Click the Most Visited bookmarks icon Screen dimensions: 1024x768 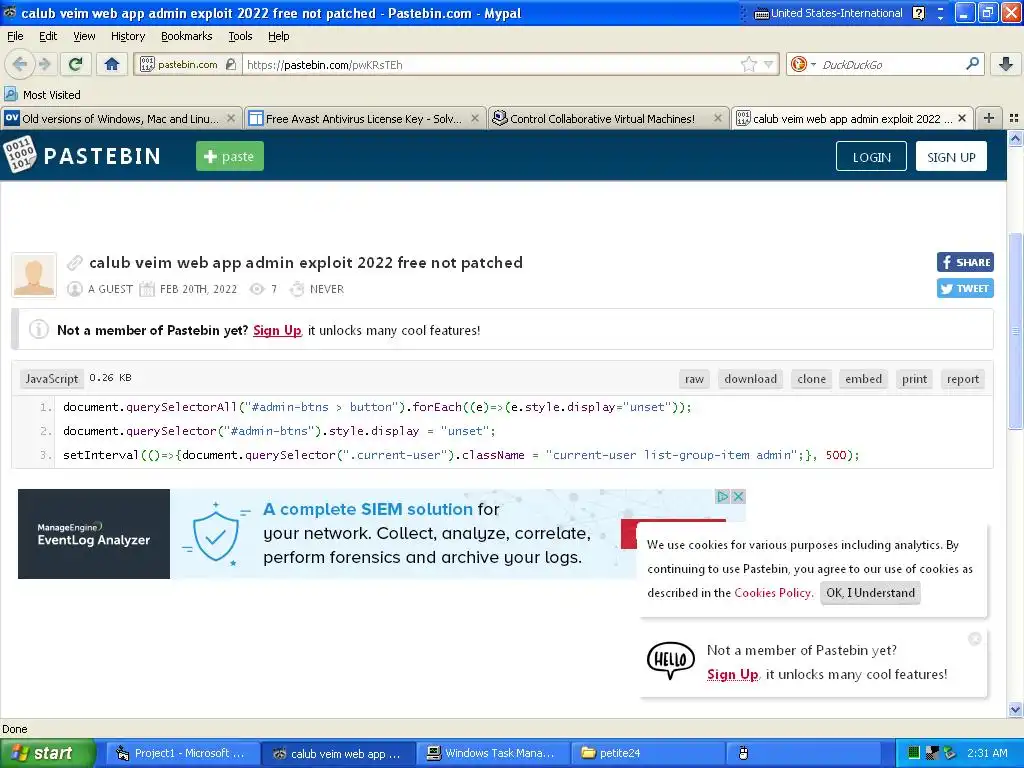click(x=11, y=95)
